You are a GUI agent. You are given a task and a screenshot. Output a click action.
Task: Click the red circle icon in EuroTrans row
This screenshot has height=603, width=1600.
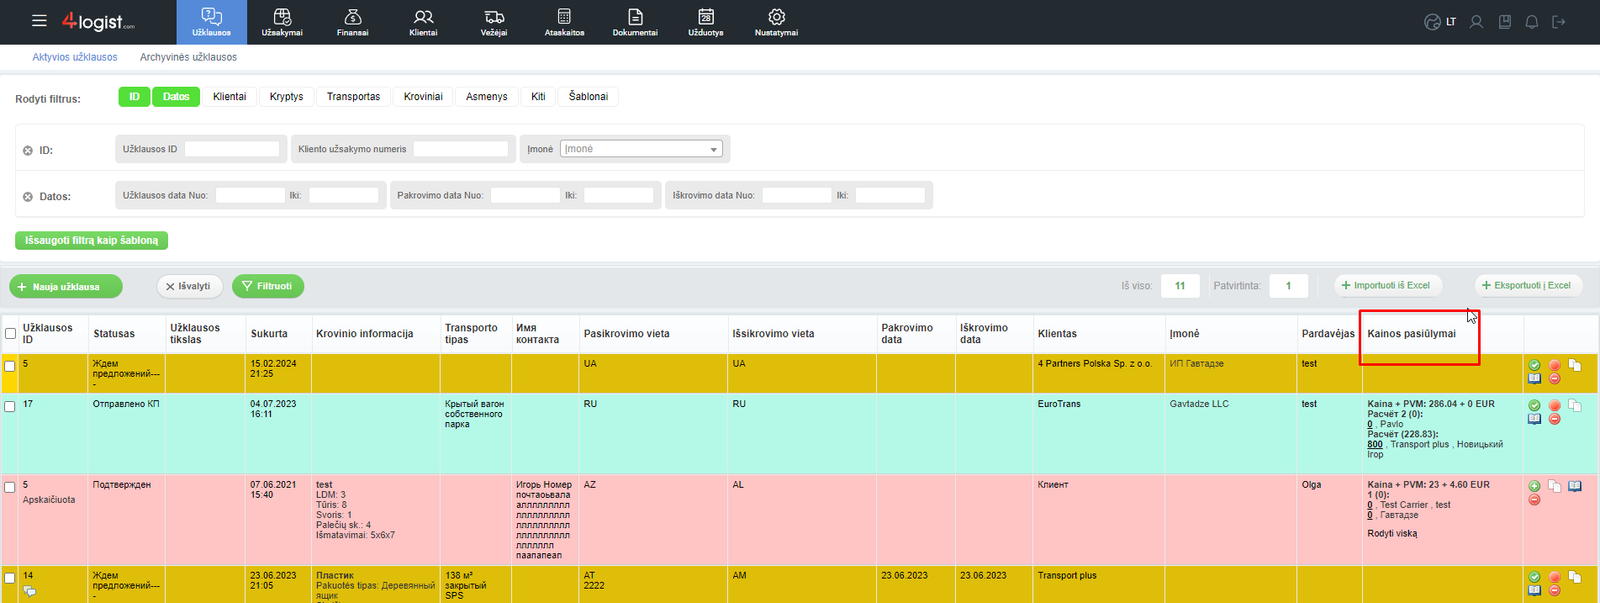(x=1554, y=406)
